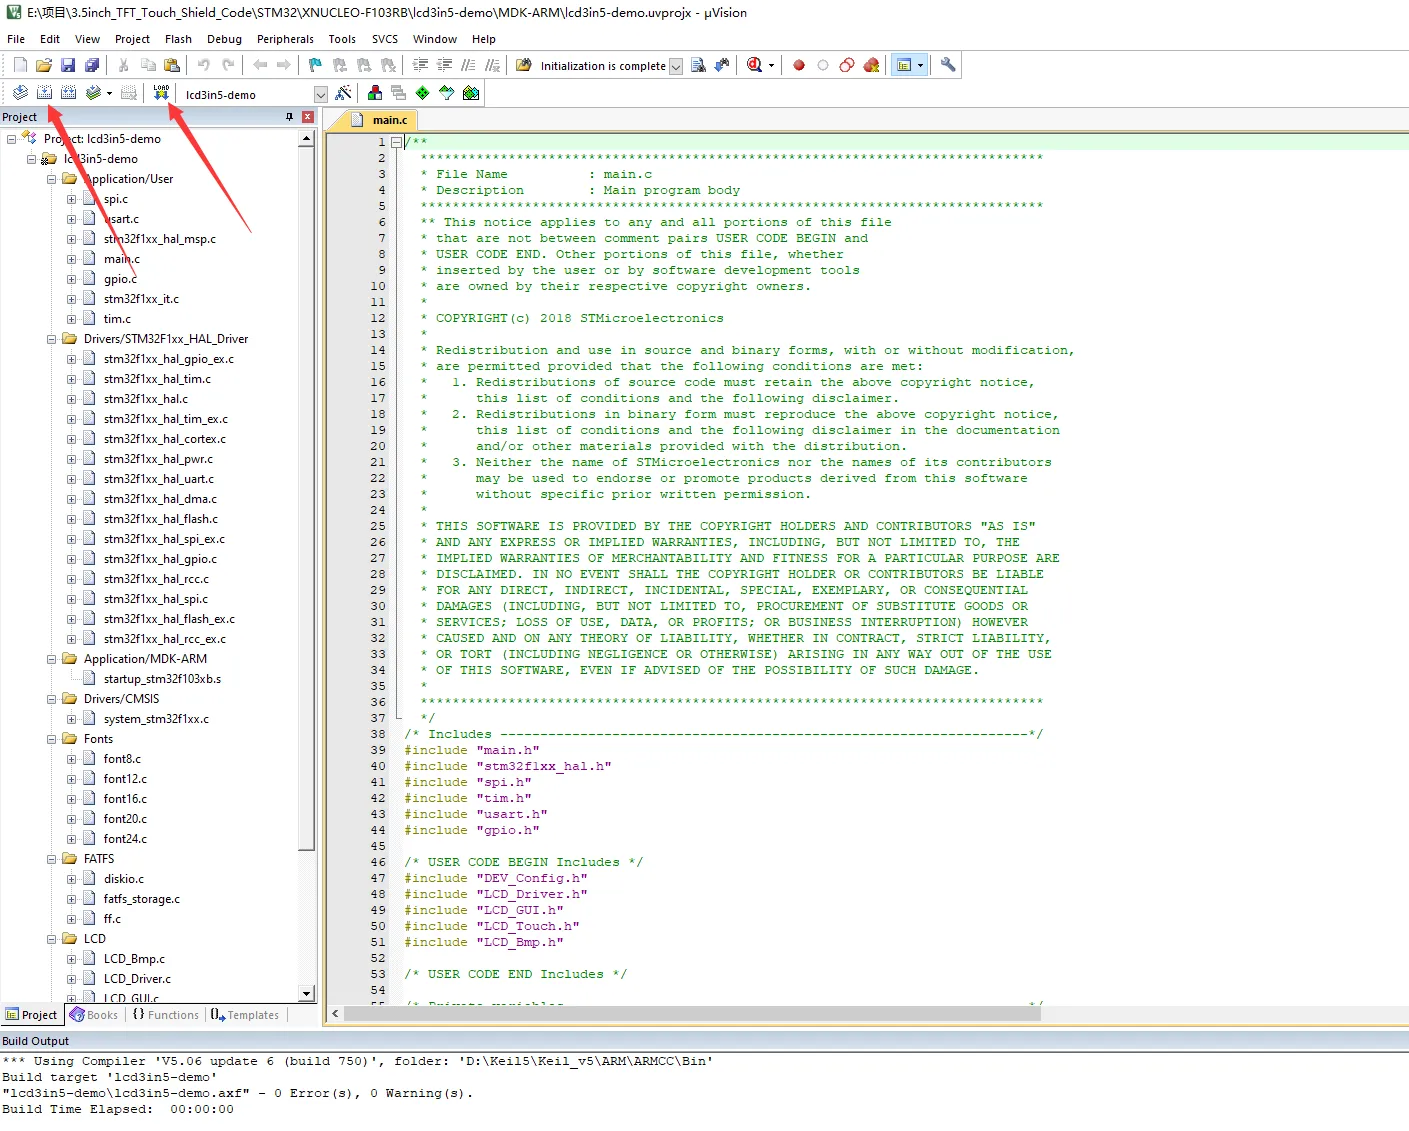Image resolution: width=1409 pixels, height=1131 pixels.
Task: Open the Pack Installer icon
Action: pyautogui.click(x=471, y=93)
